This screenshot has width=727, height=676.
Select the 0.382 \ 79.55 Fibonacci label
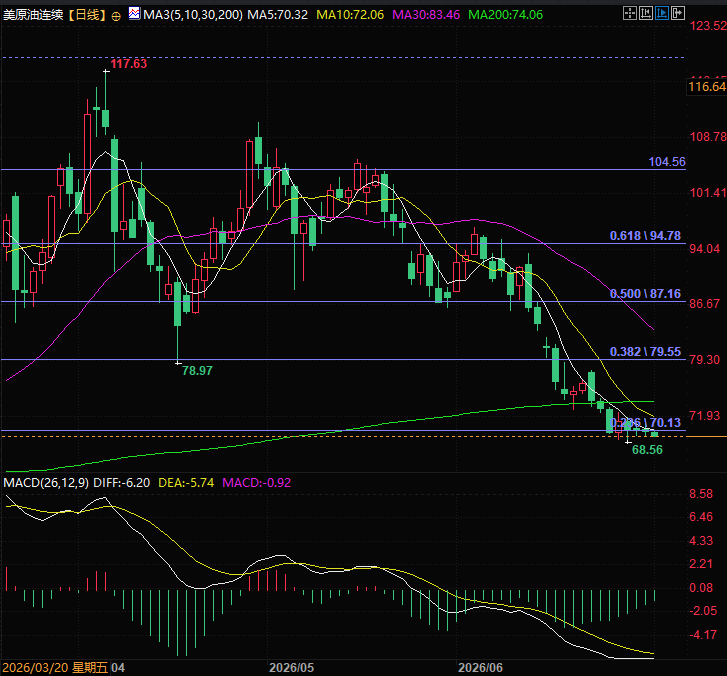tap(645, 351)
